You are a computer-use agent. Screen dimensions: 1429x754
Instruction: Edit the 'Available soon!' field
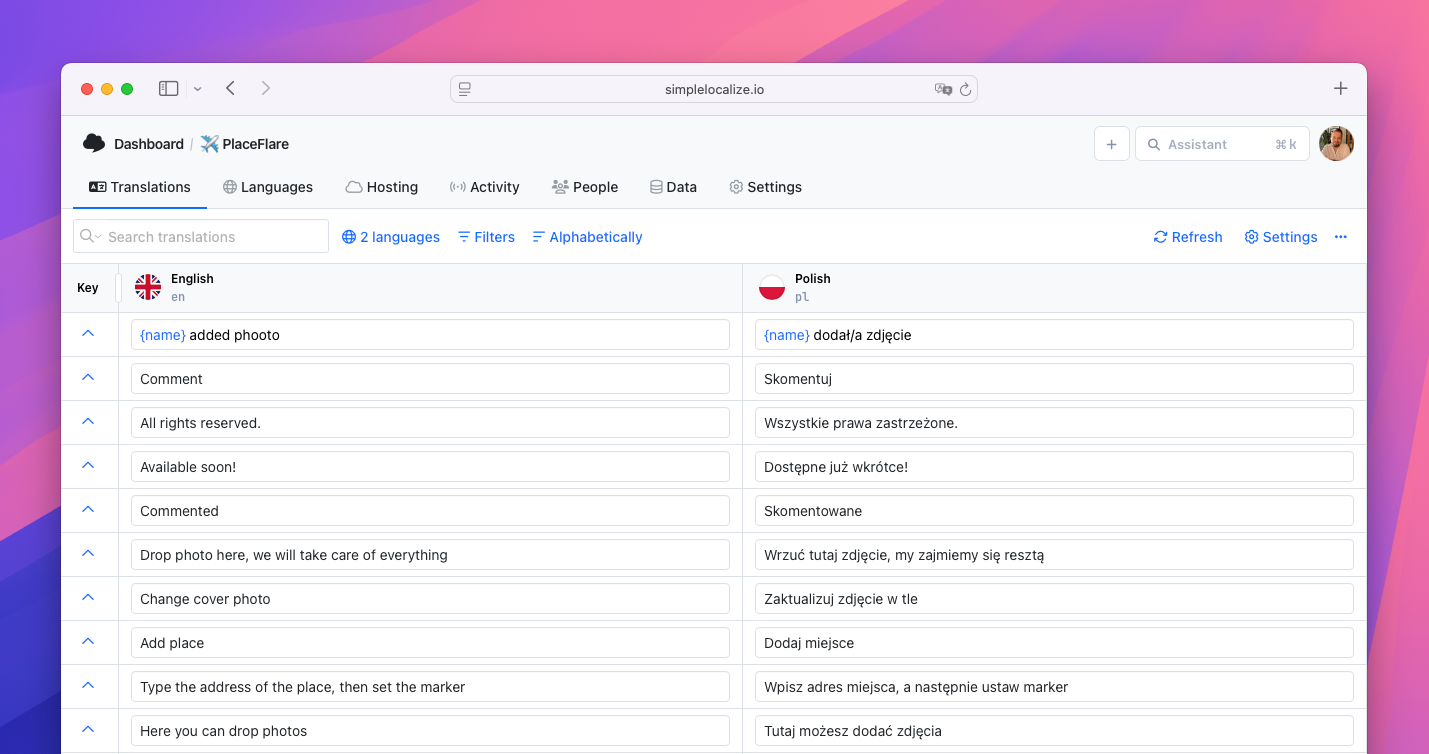pos(430,467)
